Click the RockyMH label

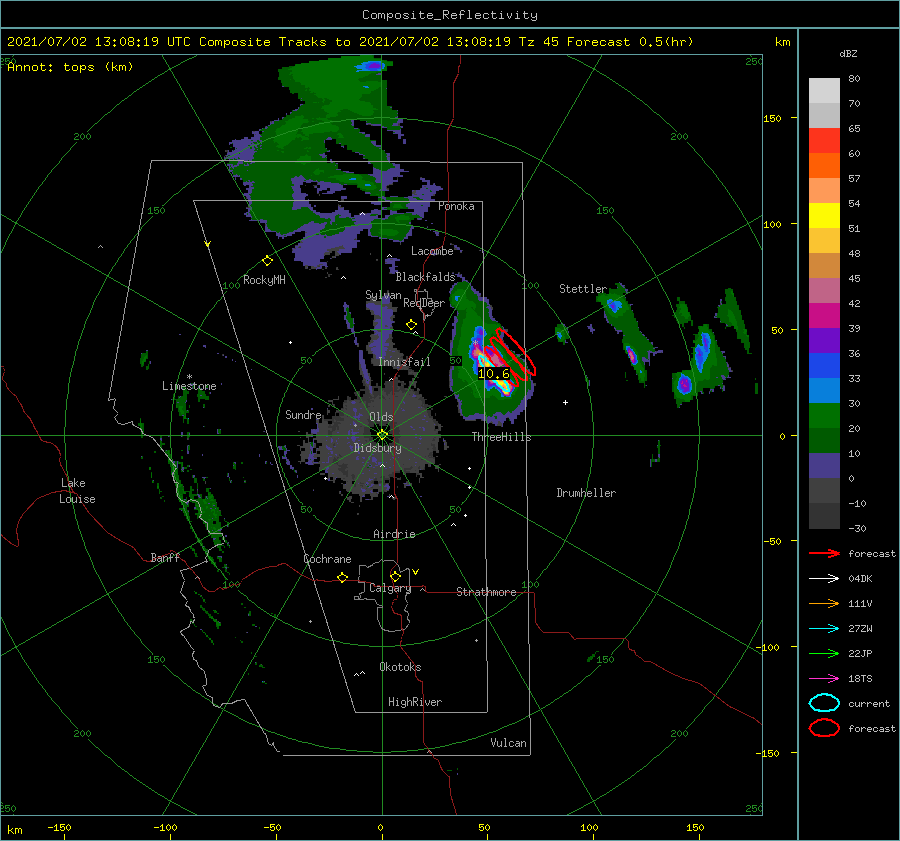click(264, 280)
